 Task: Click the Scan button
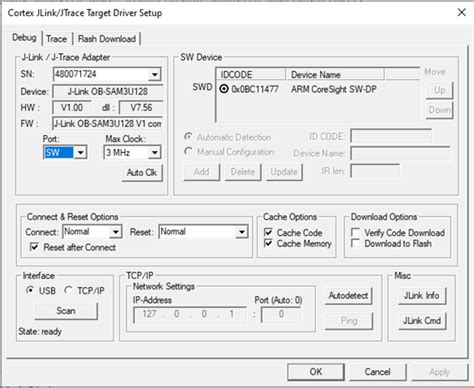pyautogui.click(x=66, y=311)
